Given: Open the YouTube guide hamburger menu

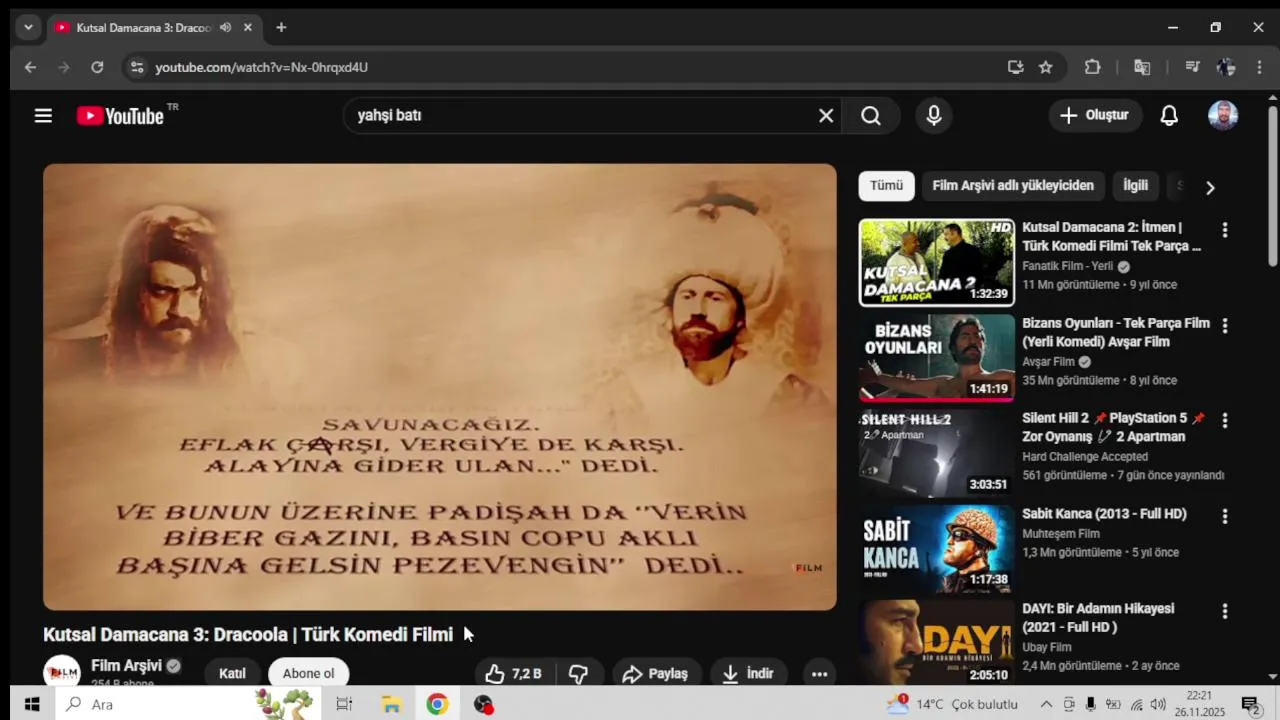Looking at the screenshot, I should pos(43,116).
